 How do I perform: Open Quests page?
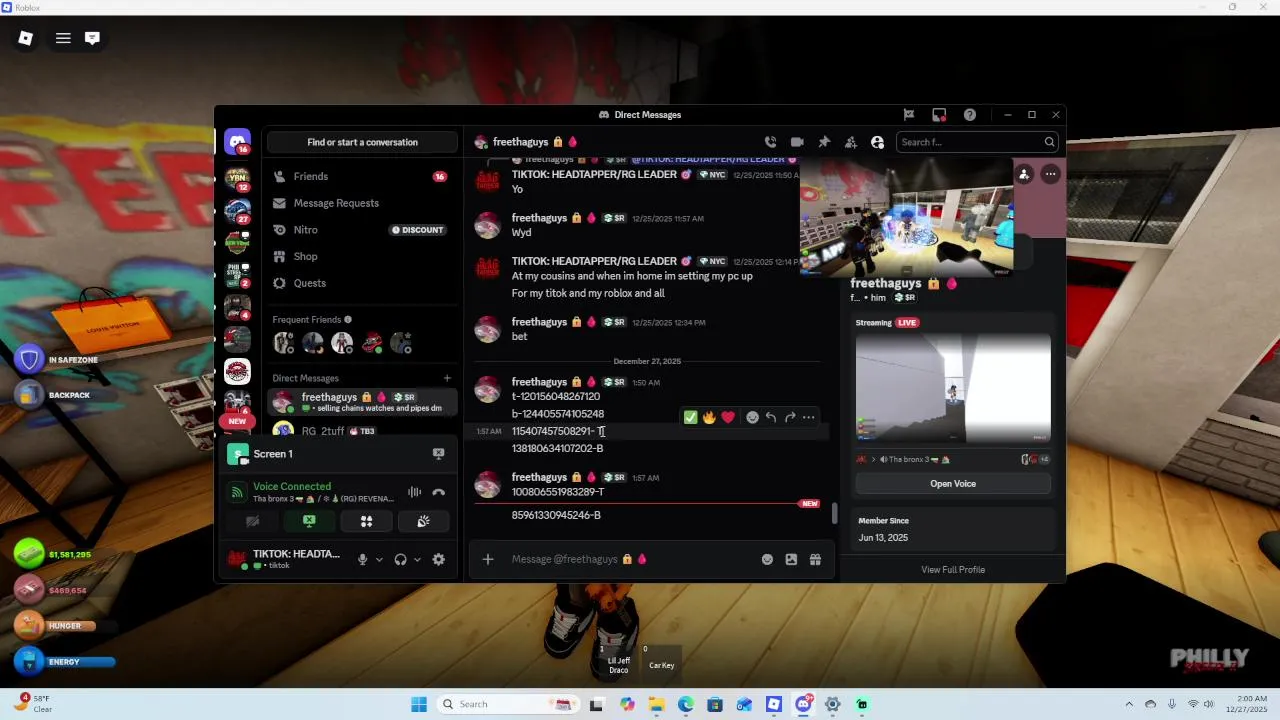pyautogui.click(x=362, y=283)
